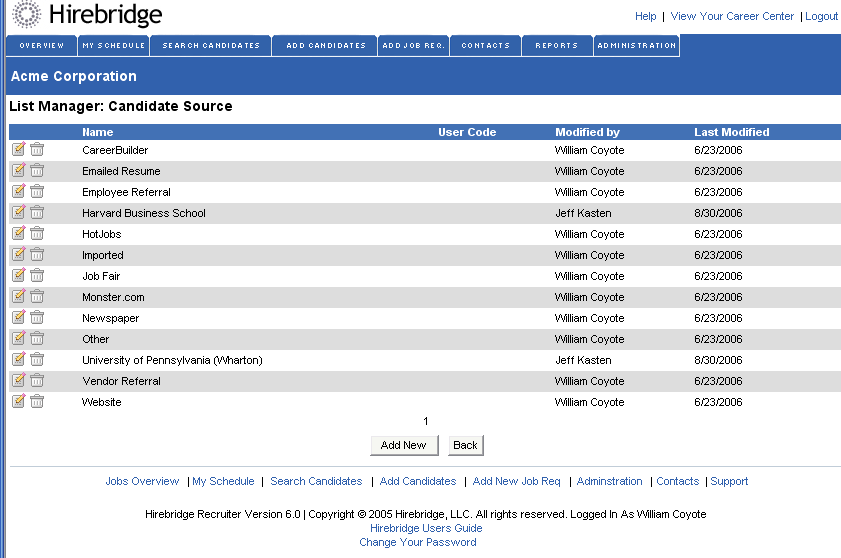Click the My Schedule footer link
This screenshot has height=558, width=841.
click(x=223, y=481)
